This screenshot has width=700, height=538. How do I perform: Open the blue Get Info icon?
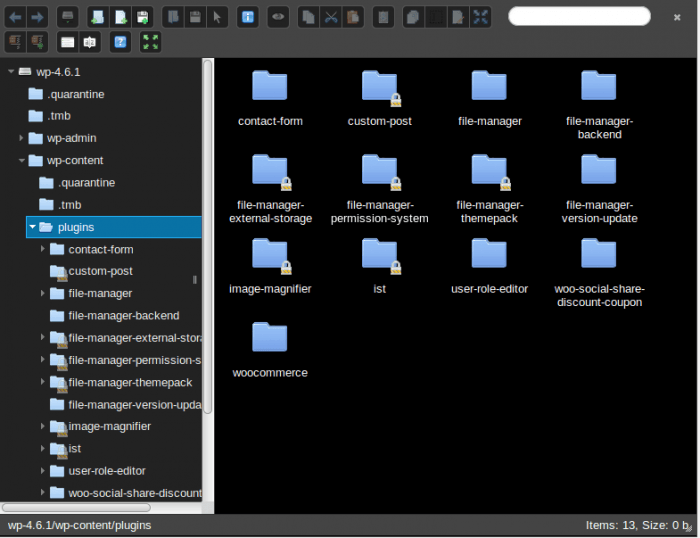(248, 17)
